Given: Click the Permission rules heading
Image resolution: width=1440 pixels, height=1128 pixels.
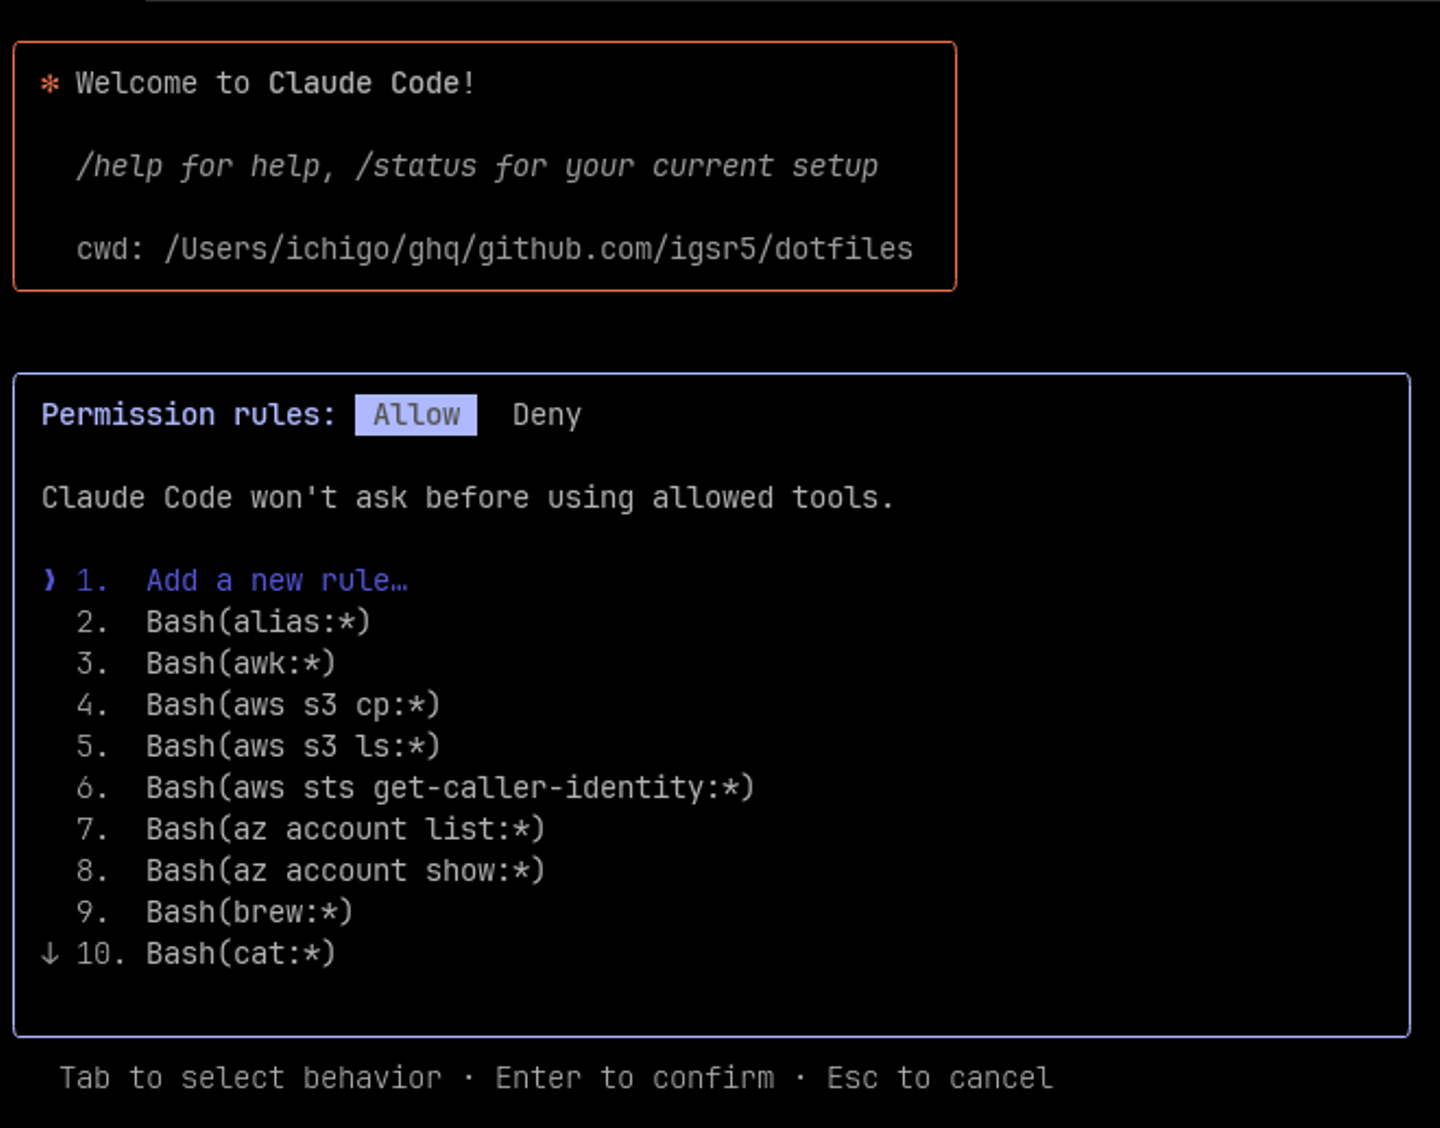Looking at the screenshot, I should point(188,415).
